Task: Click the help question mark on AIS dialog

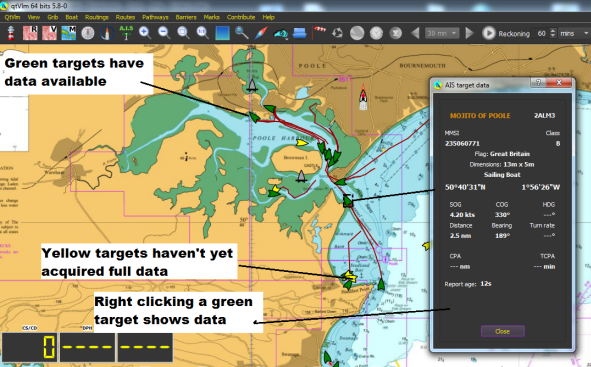Action: coord(538,83)
